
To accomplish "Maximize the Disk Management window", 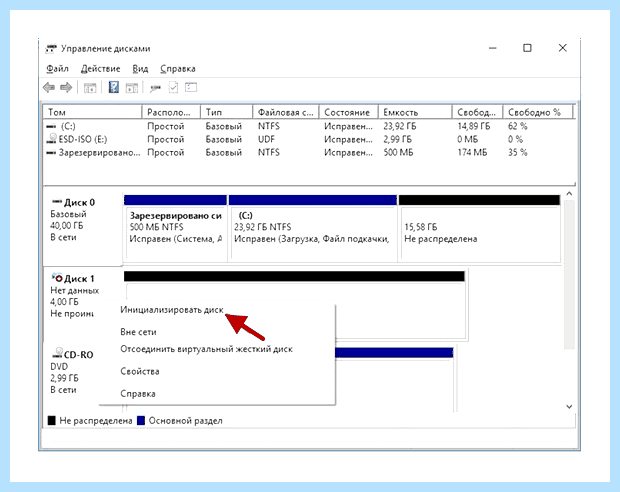I will point(527,48).
